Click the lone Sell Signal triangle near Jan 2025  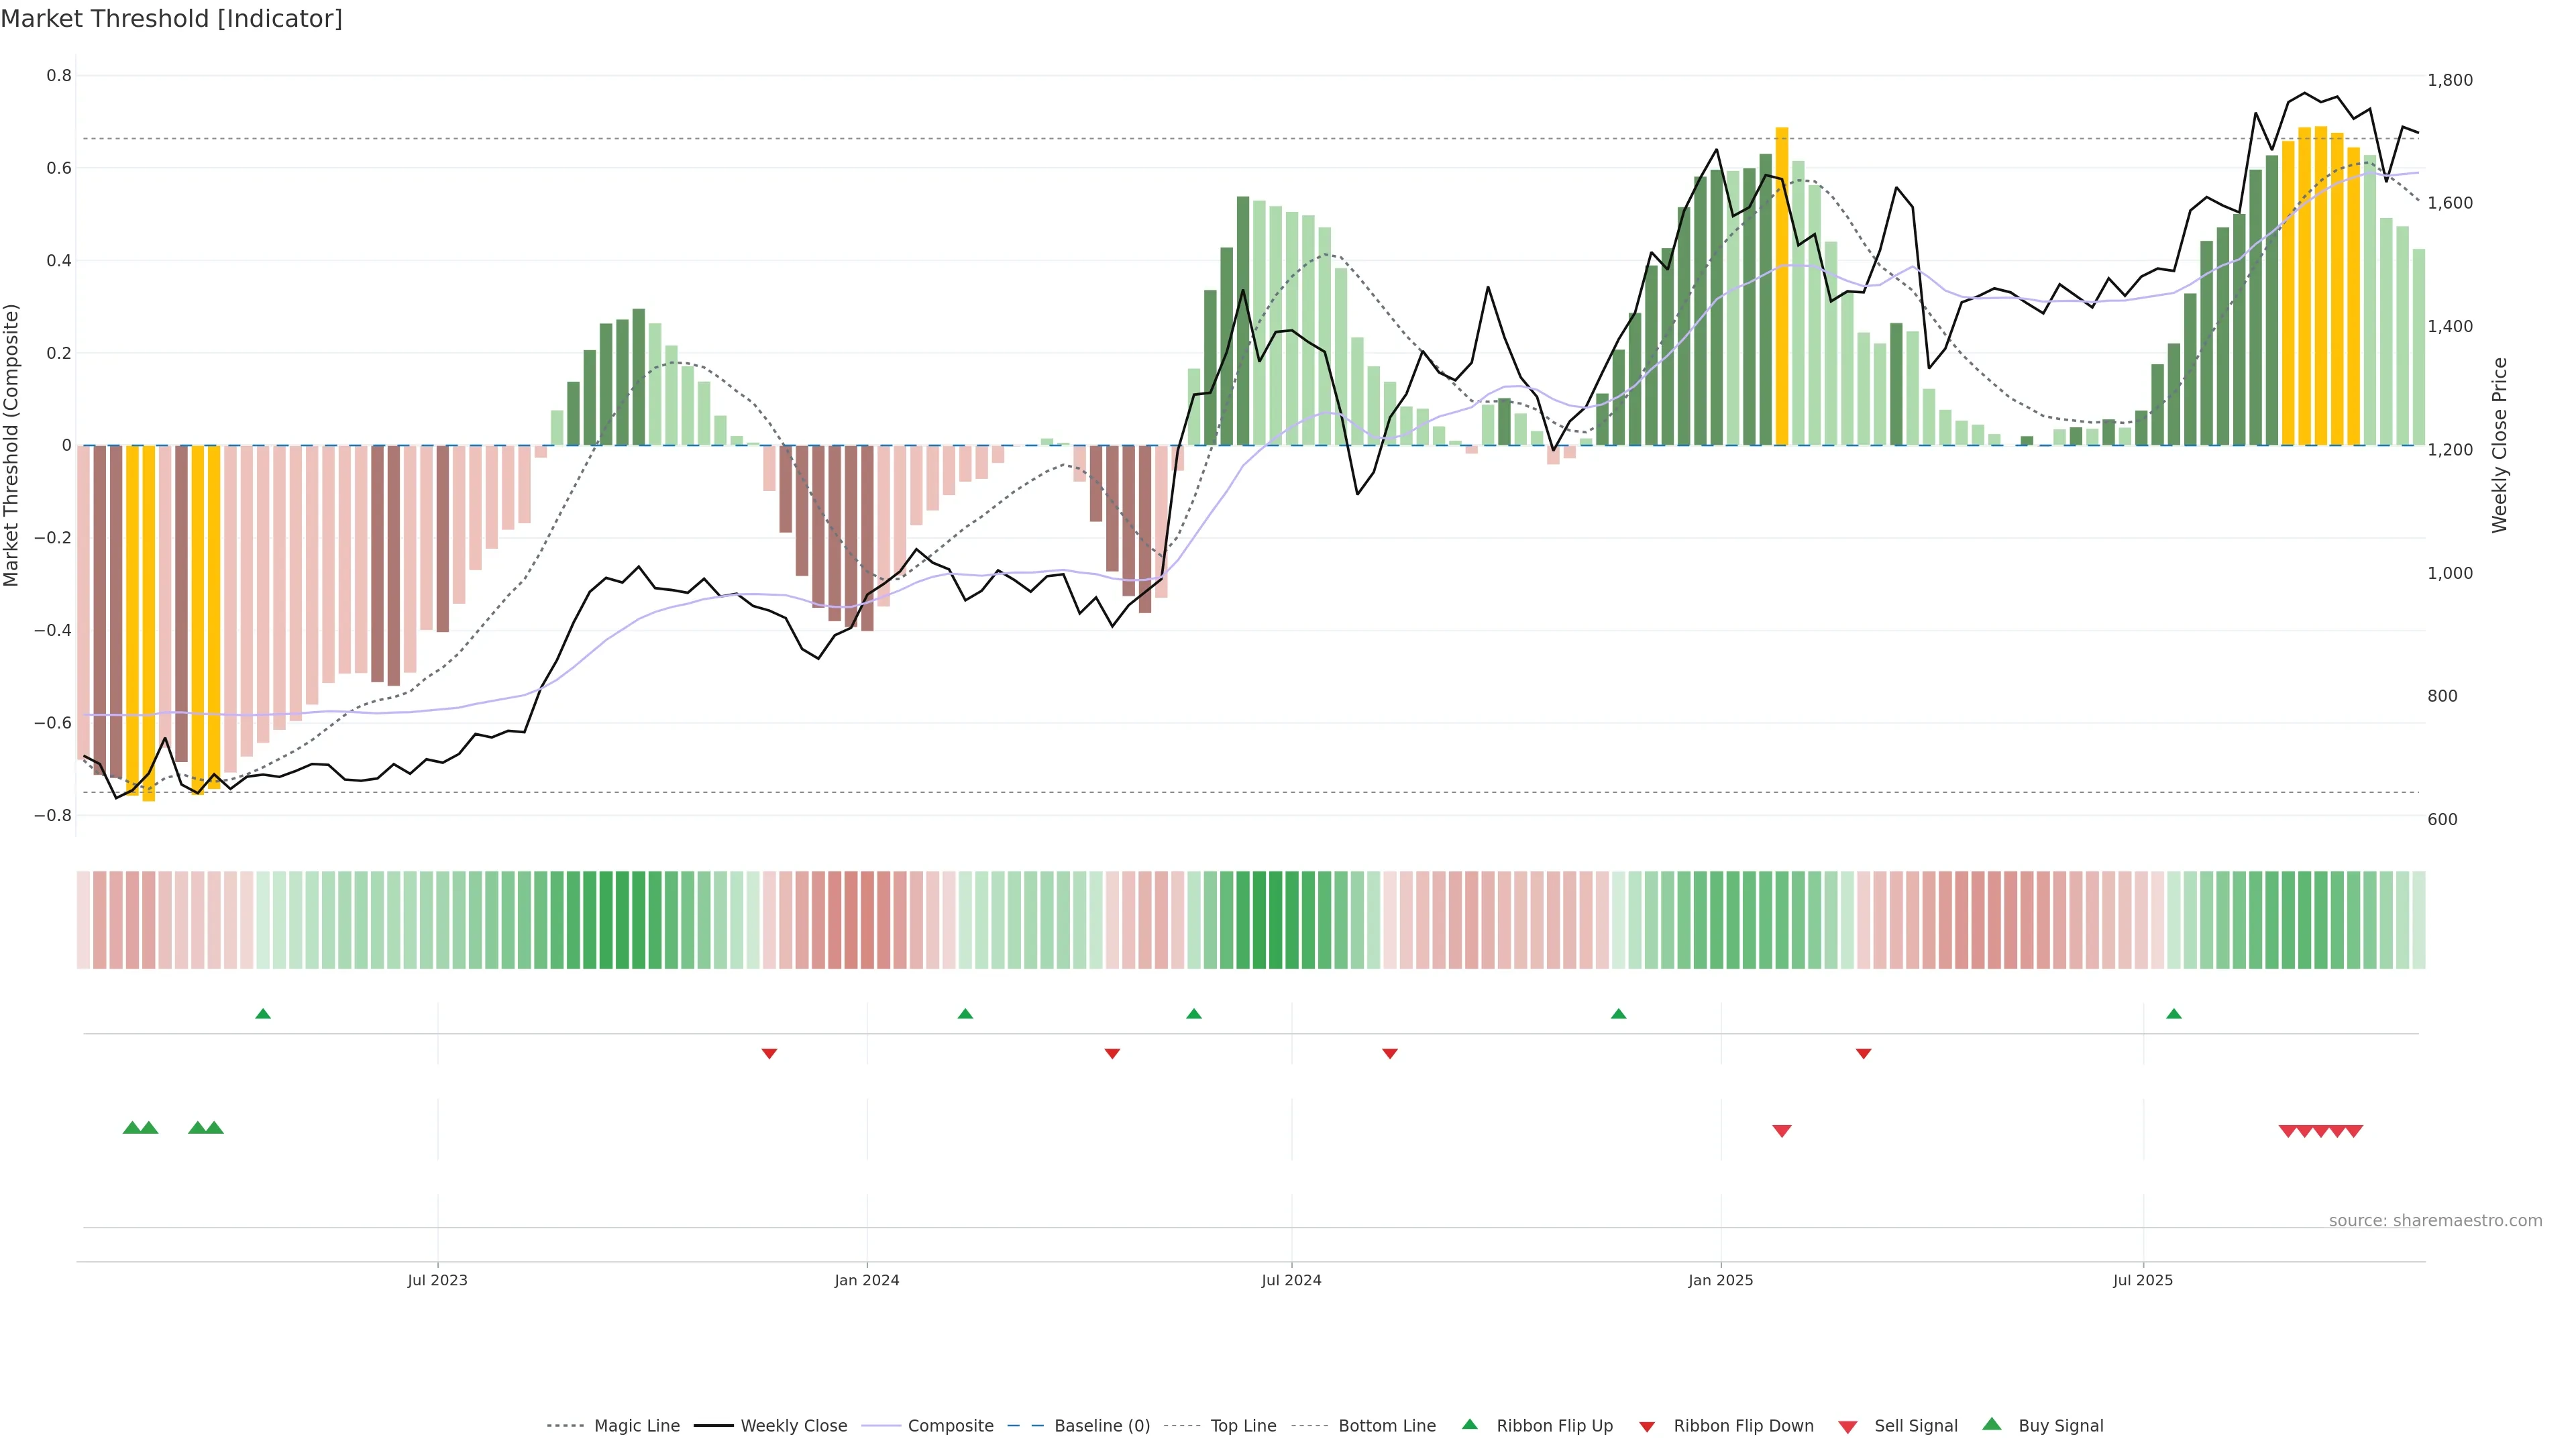point(1782,1131)
